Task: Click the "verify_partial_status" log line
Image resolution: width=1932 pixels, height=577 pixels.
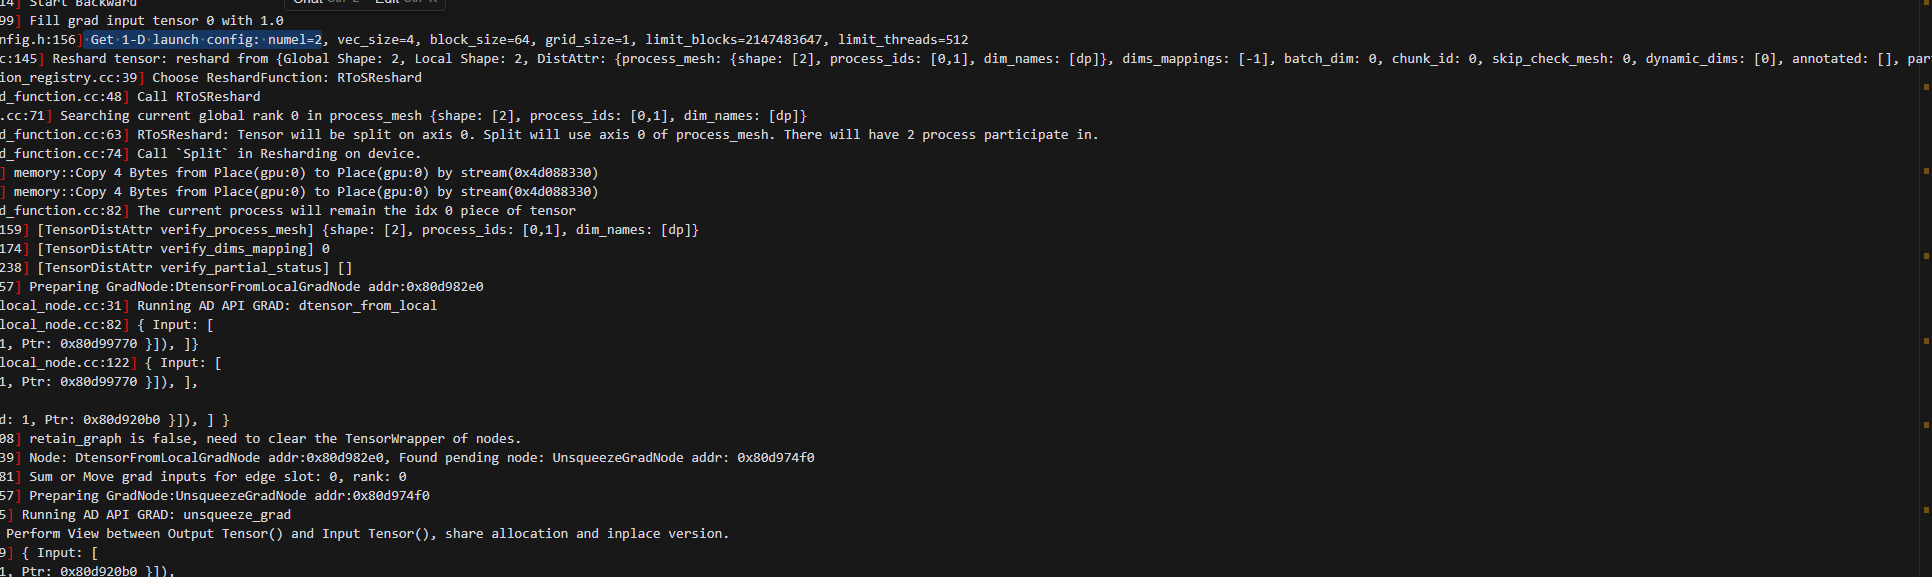Action: [x=195, y=268]
